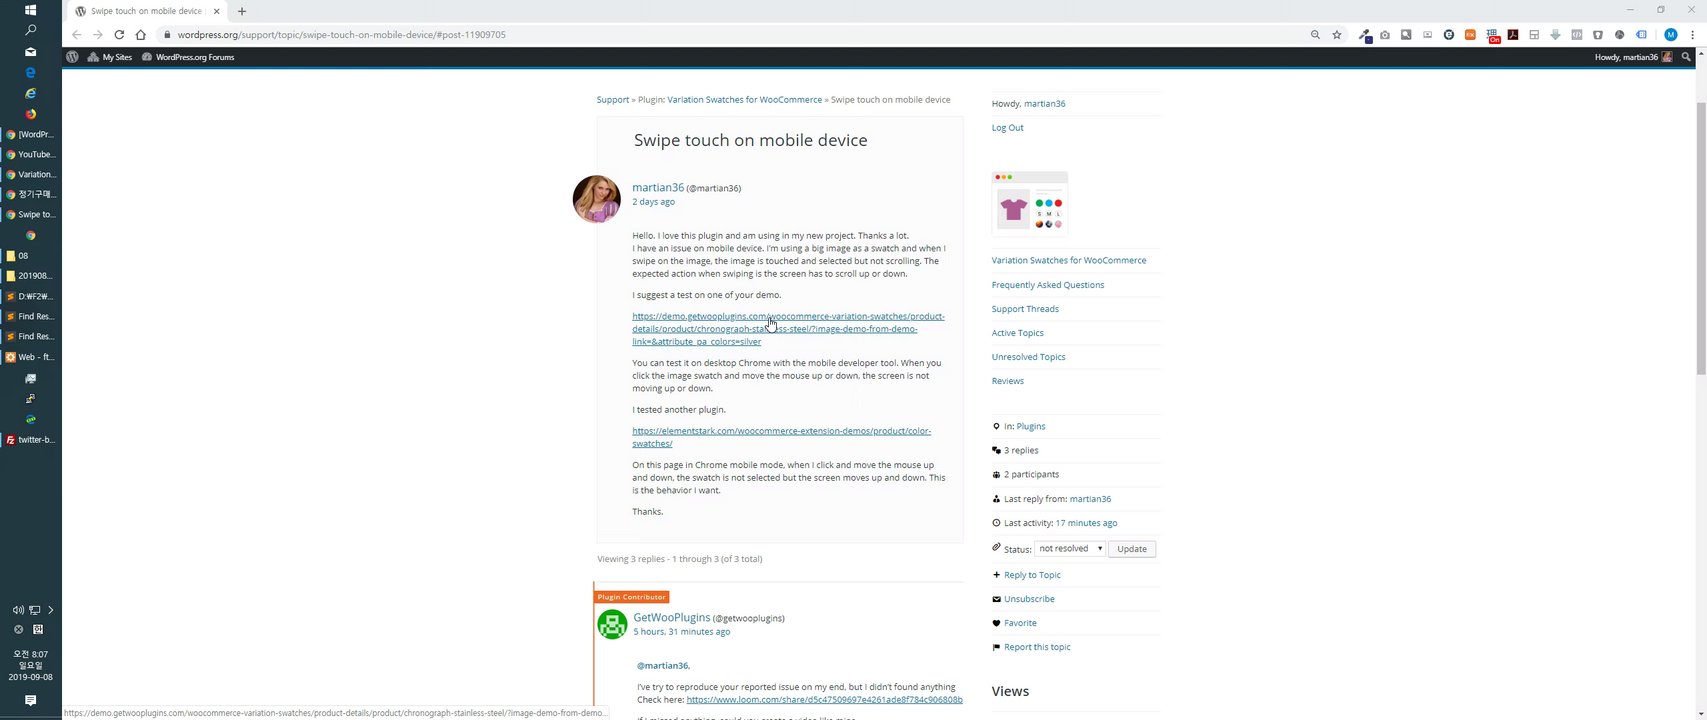Open search icon in WordPress admin bar
The image size is (1707, 720).
pyautogui.click(x=1686, y=57)
